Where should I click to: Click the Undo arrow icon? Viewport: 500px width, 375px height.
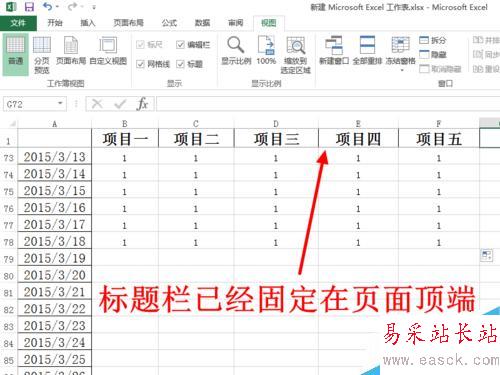pos(48,6)
